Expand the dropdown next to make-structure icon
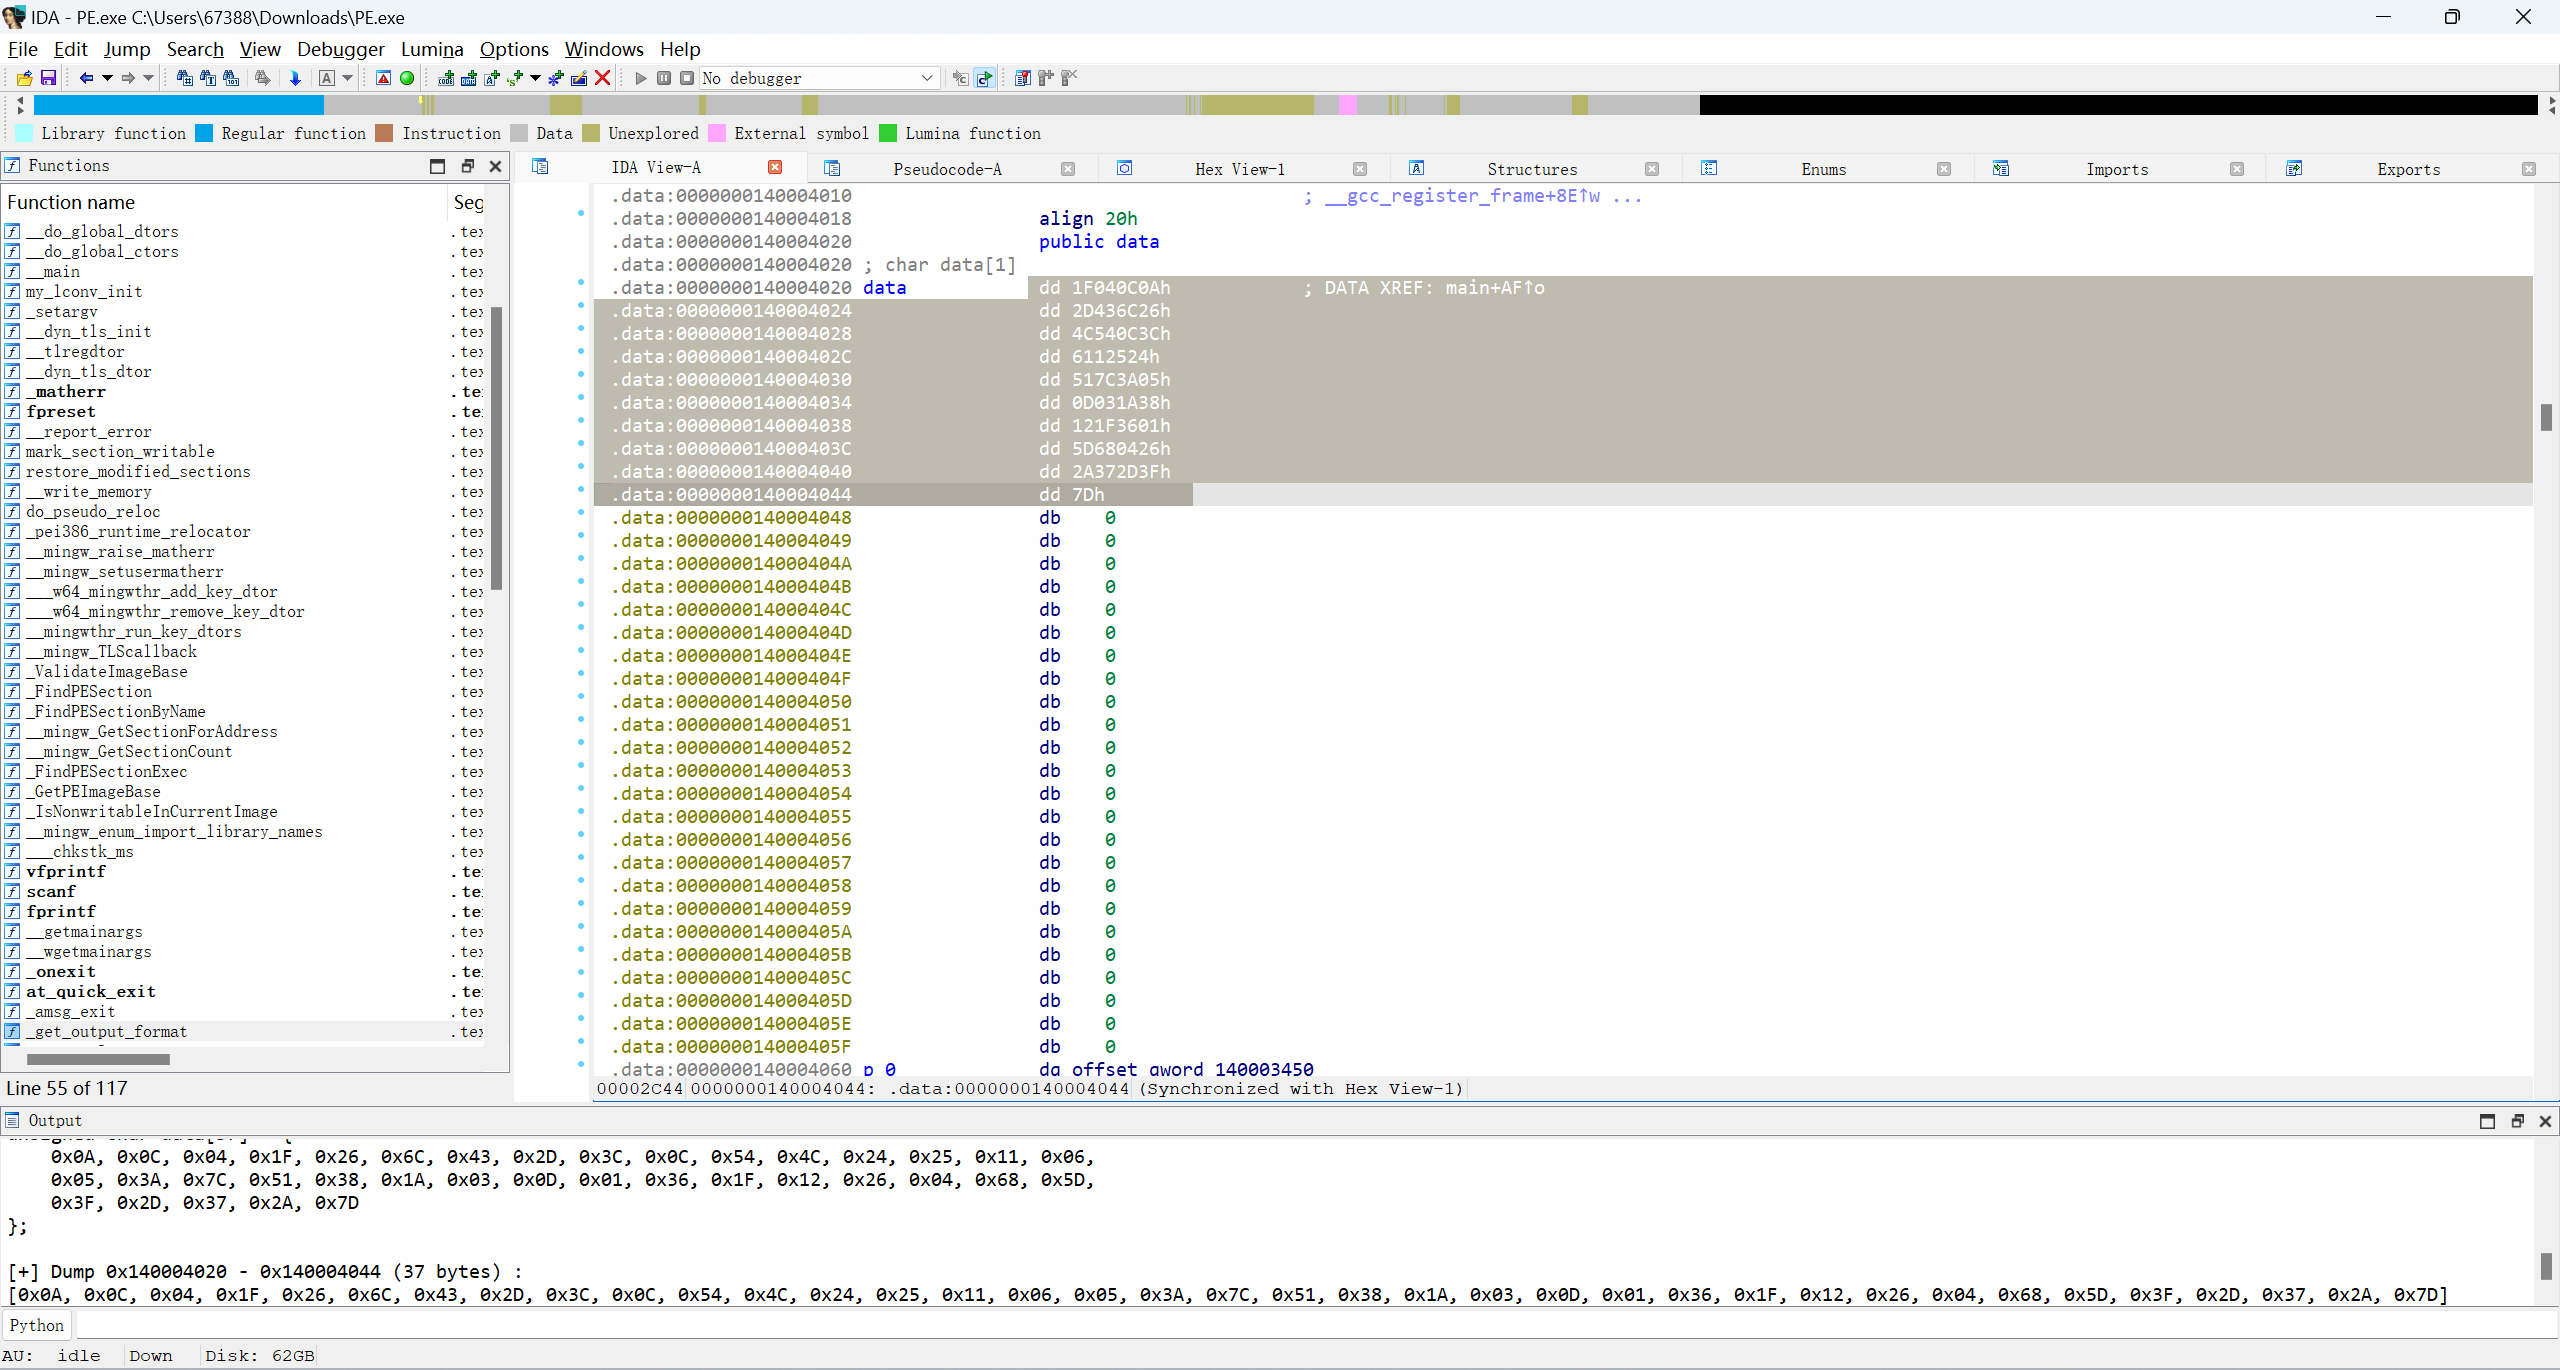Screen dimensions: 2560x1370 click(x=535, y=78)
